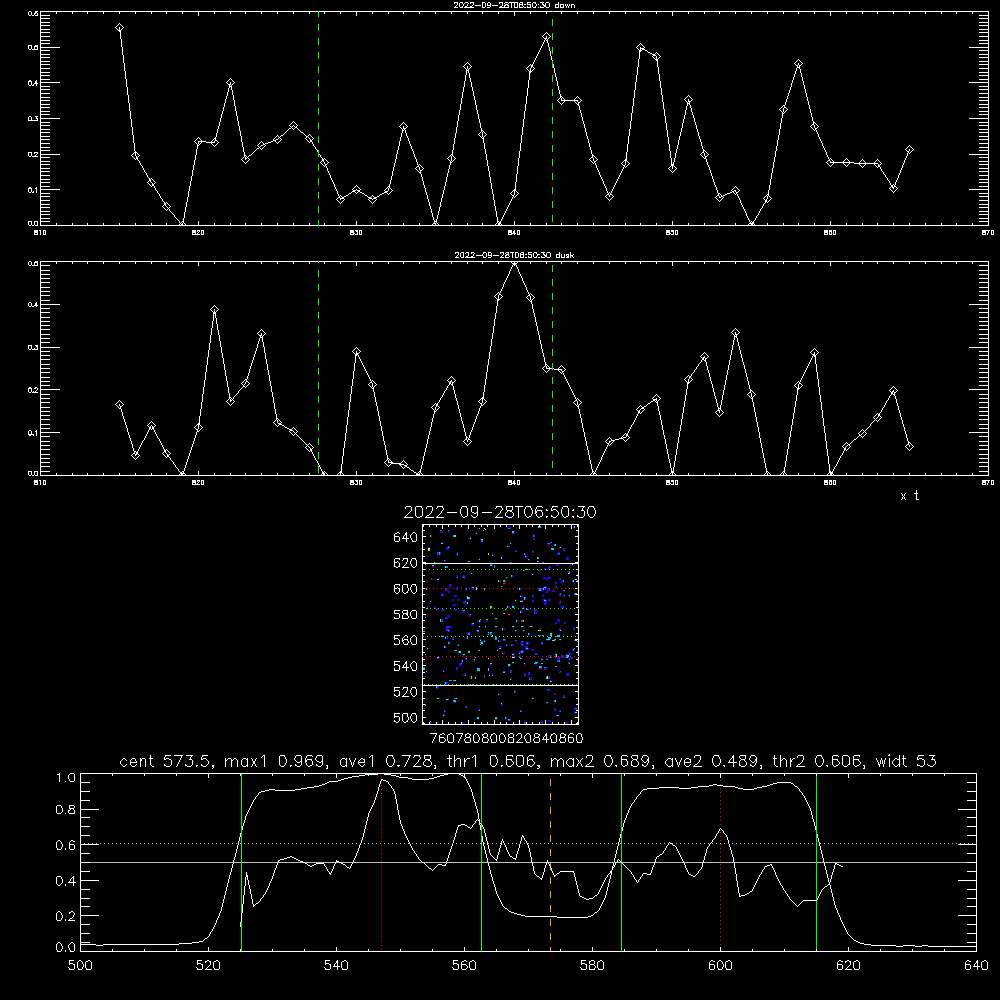Viewport: 1000px width, 1000px height.
Task: Click the white line at 620 in scatter image
Action: tap(501, 563)
